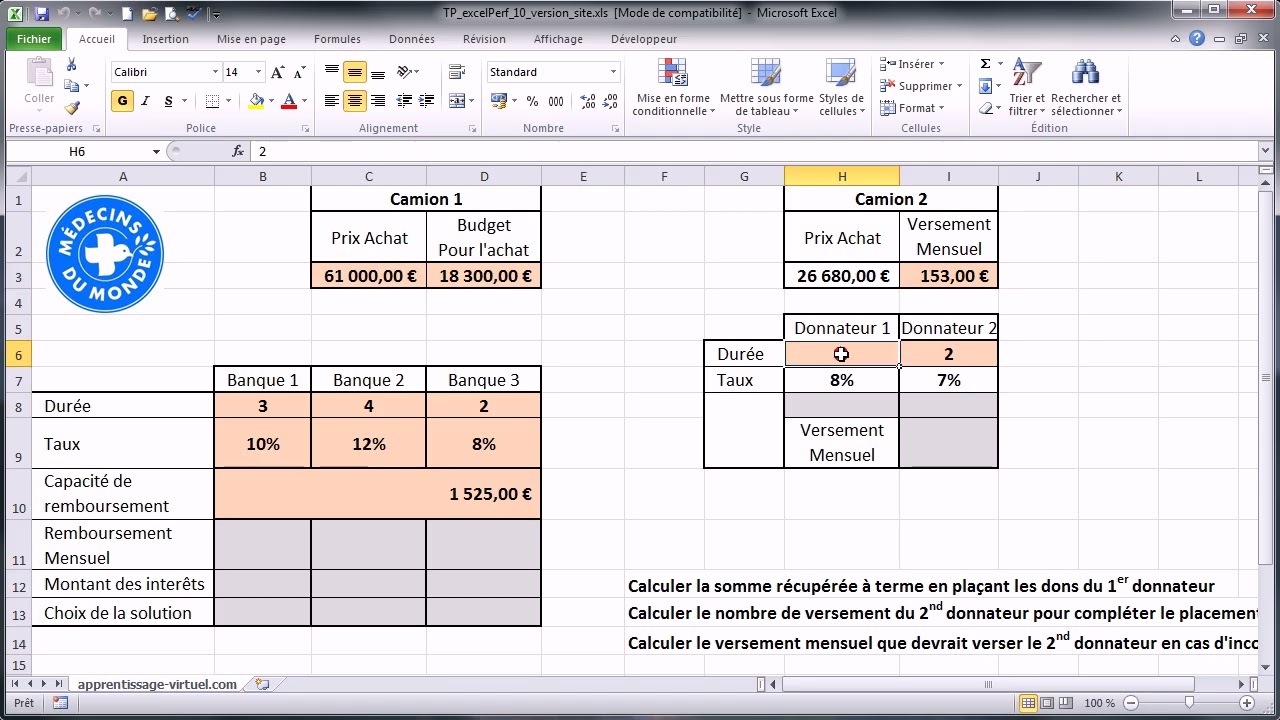The width and height of the screenshot is (1280, 720).
Task: Open the font name Calibri dropdown
Action: [215, 72]
